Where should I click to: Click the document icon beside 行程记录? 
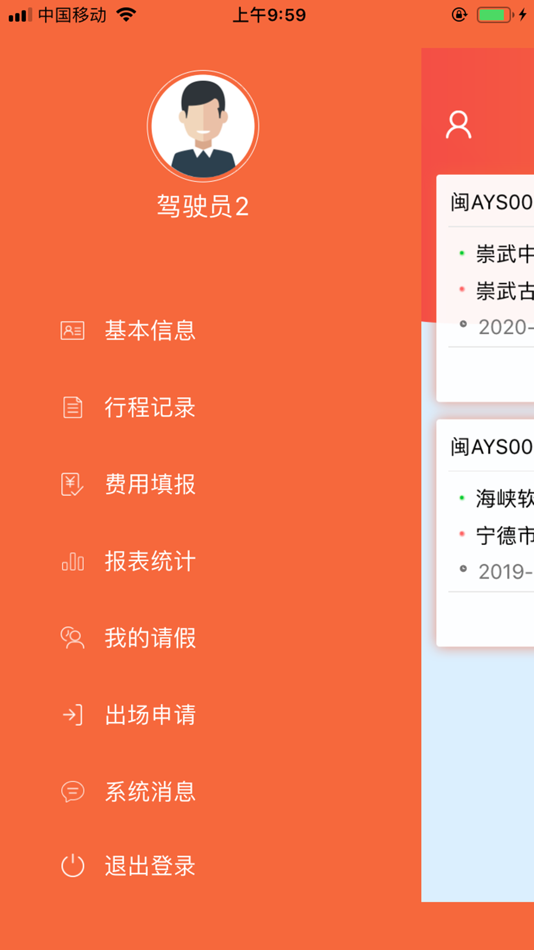pyautogui.click(x=73, y=407)
